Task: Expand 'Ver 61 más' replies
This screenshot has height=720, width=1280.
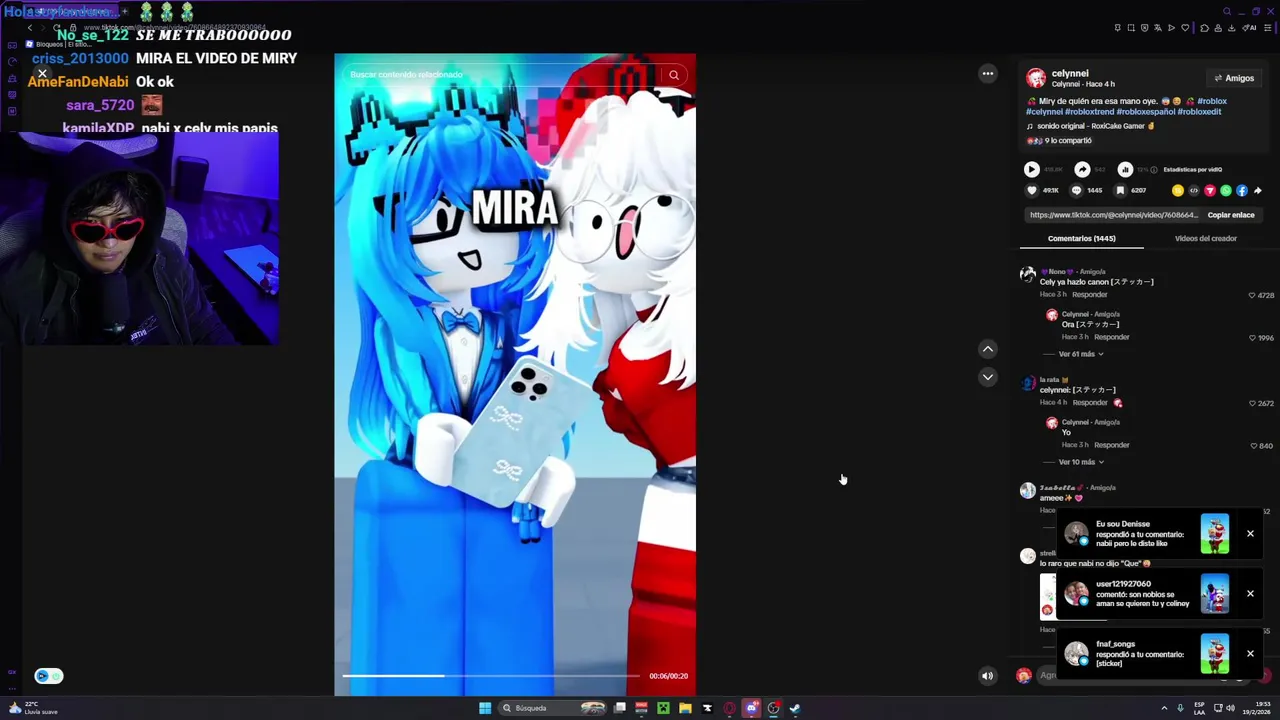Action: point(1081,354)
